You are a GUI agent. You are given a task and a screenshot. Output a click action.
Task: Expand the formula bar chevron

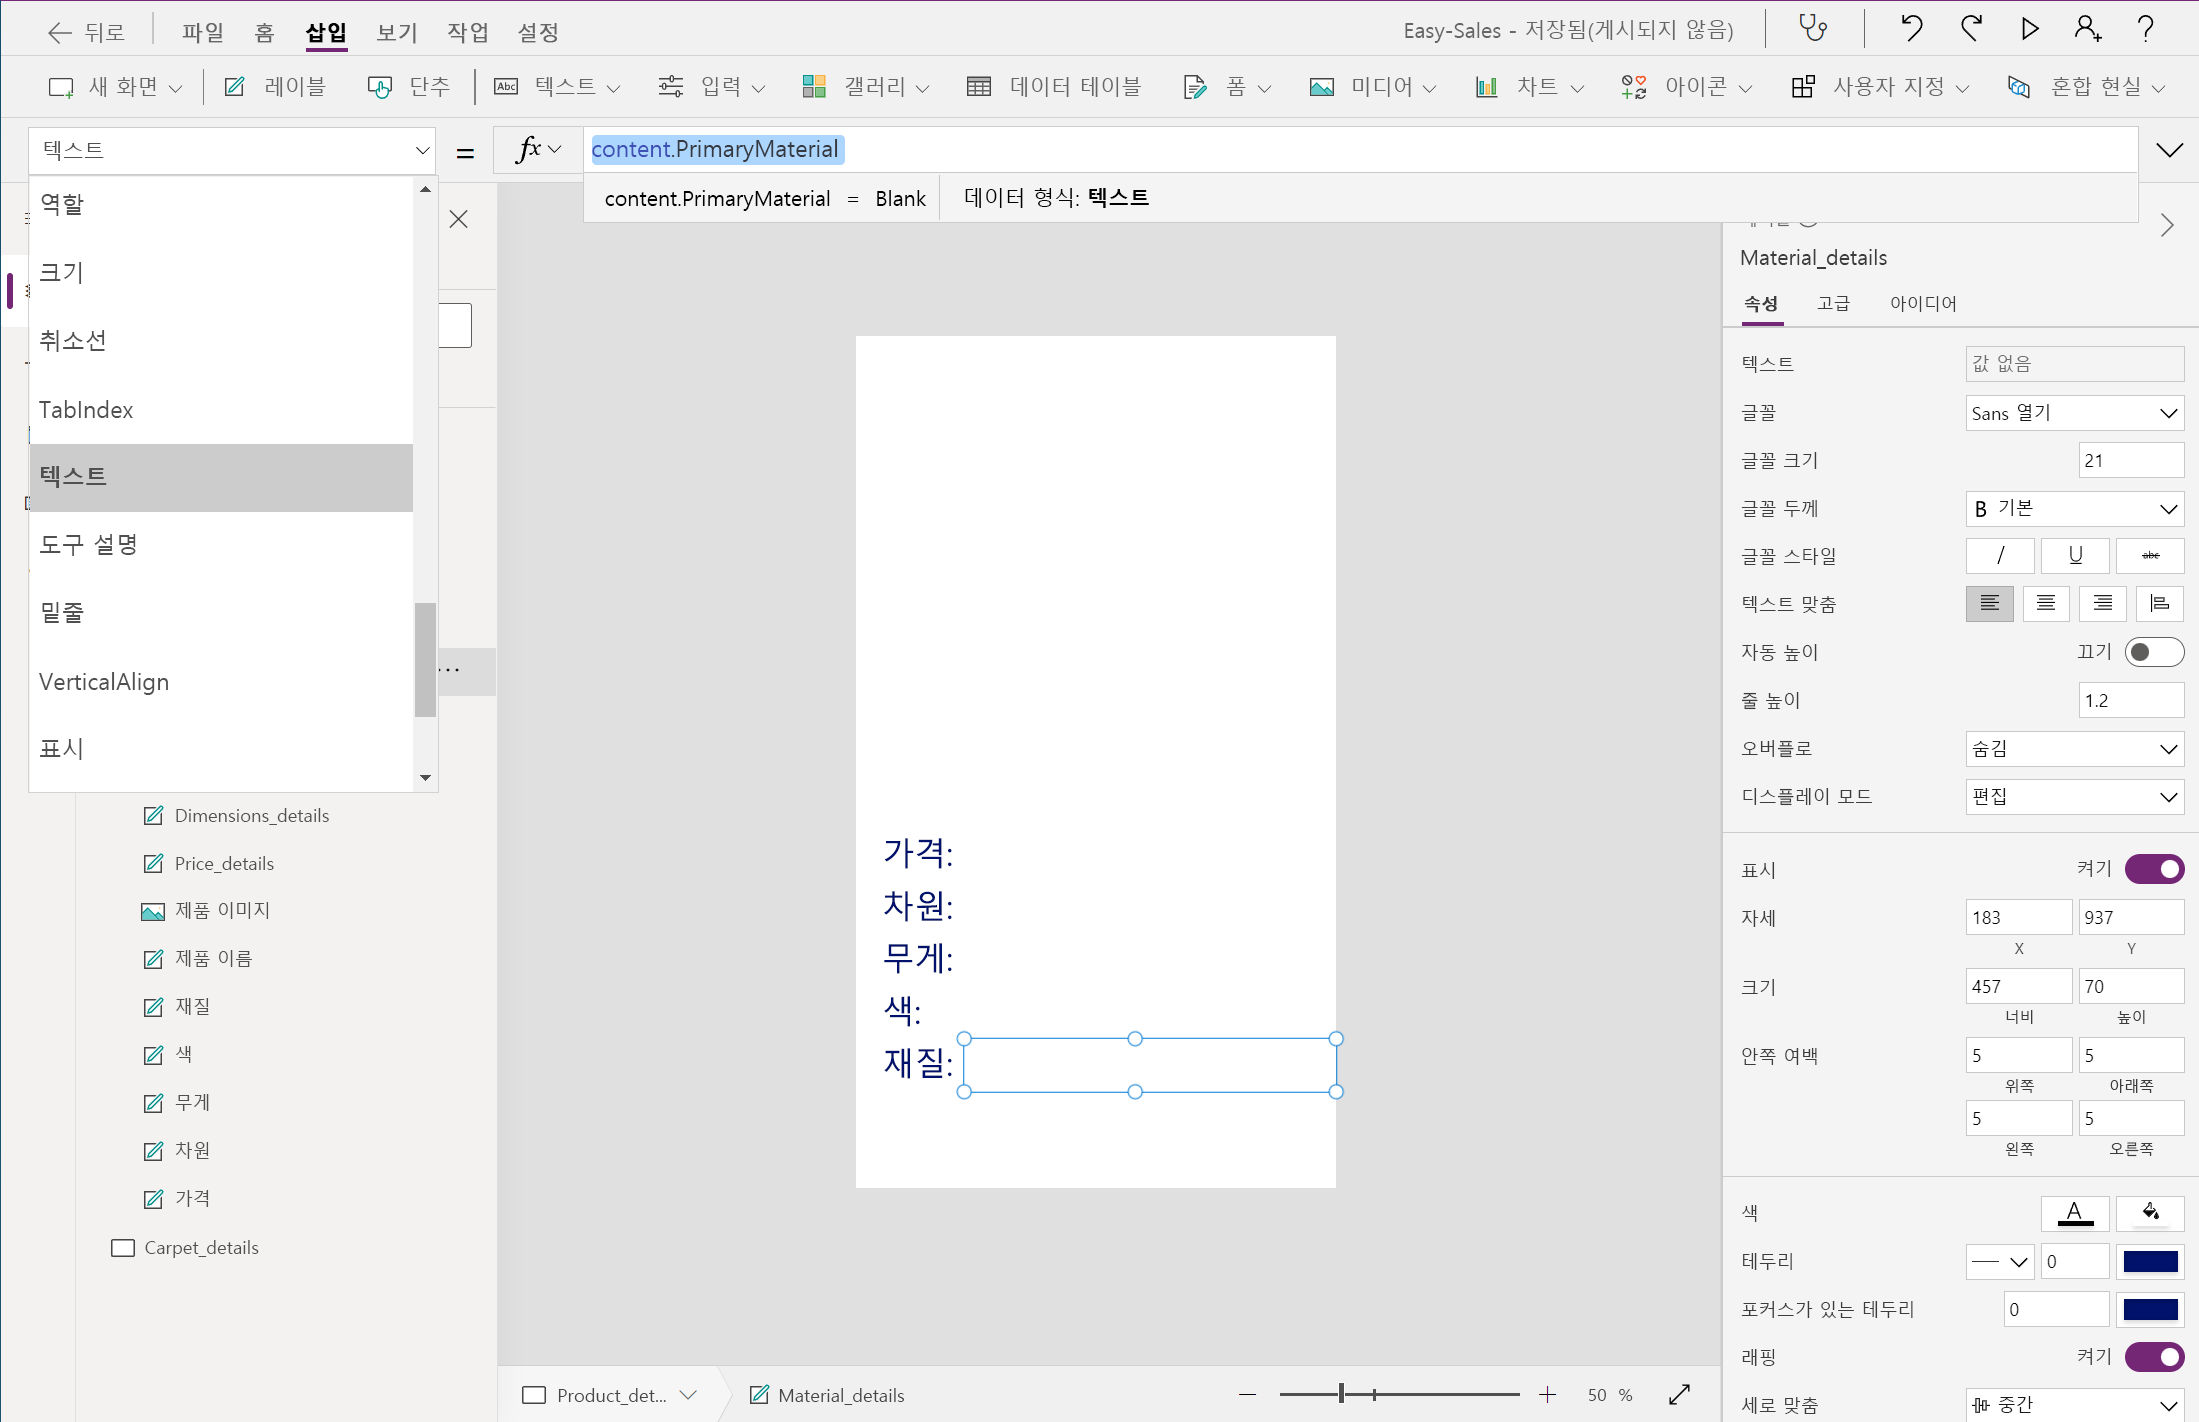(x=2169, y=150)
